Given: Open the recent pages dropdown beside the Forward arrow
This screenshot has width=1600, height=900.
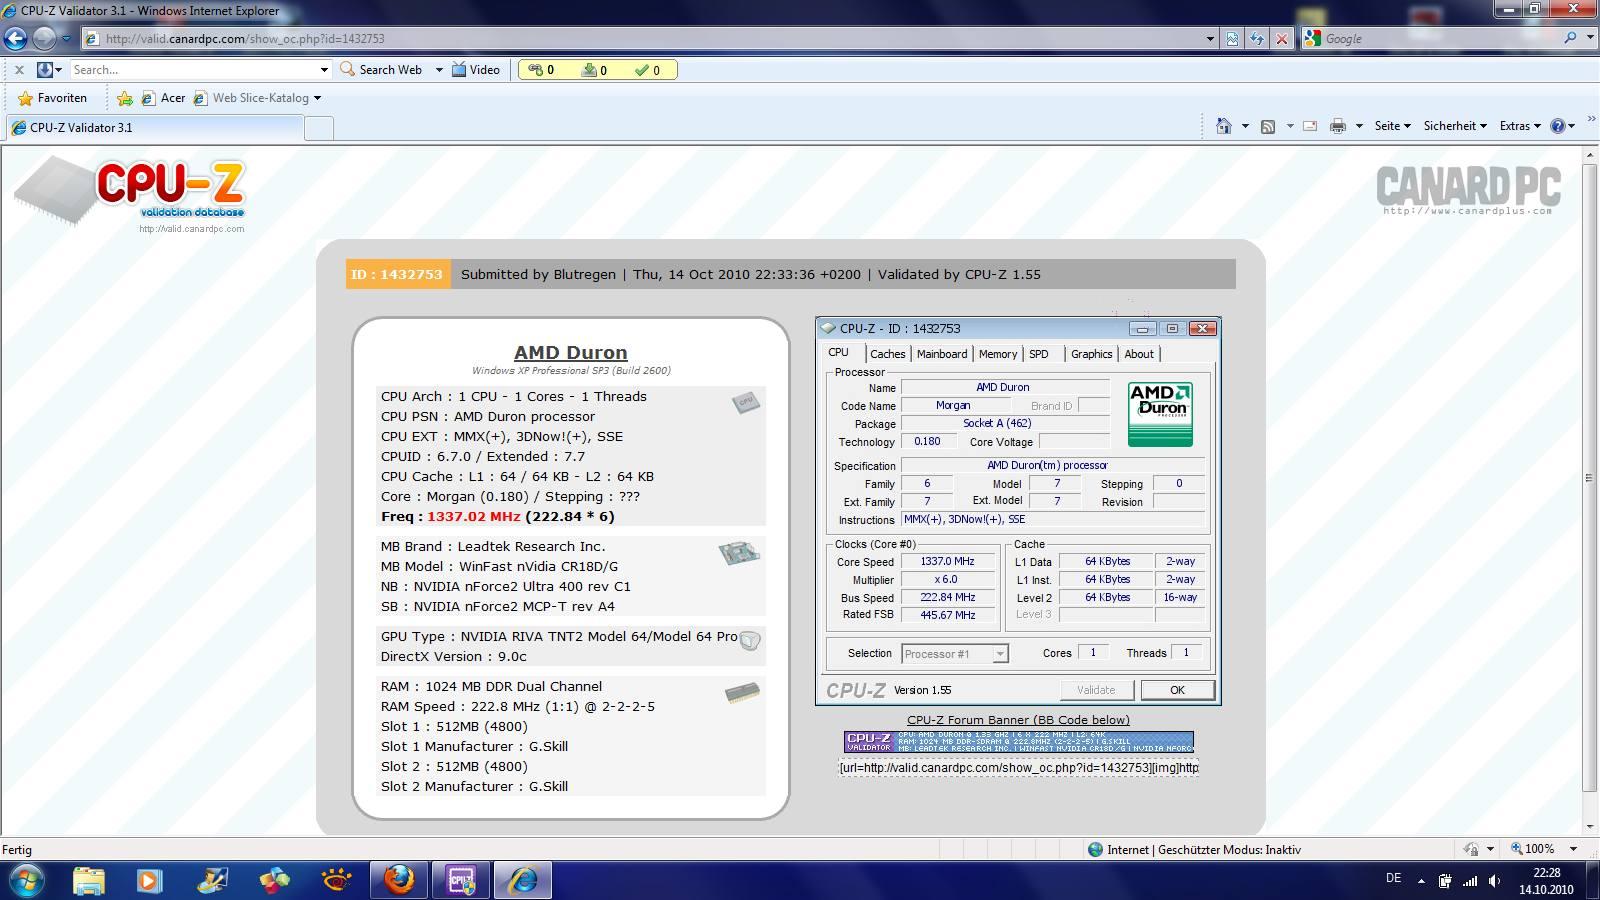Looking at the screenshot, I should click(67, 39).
